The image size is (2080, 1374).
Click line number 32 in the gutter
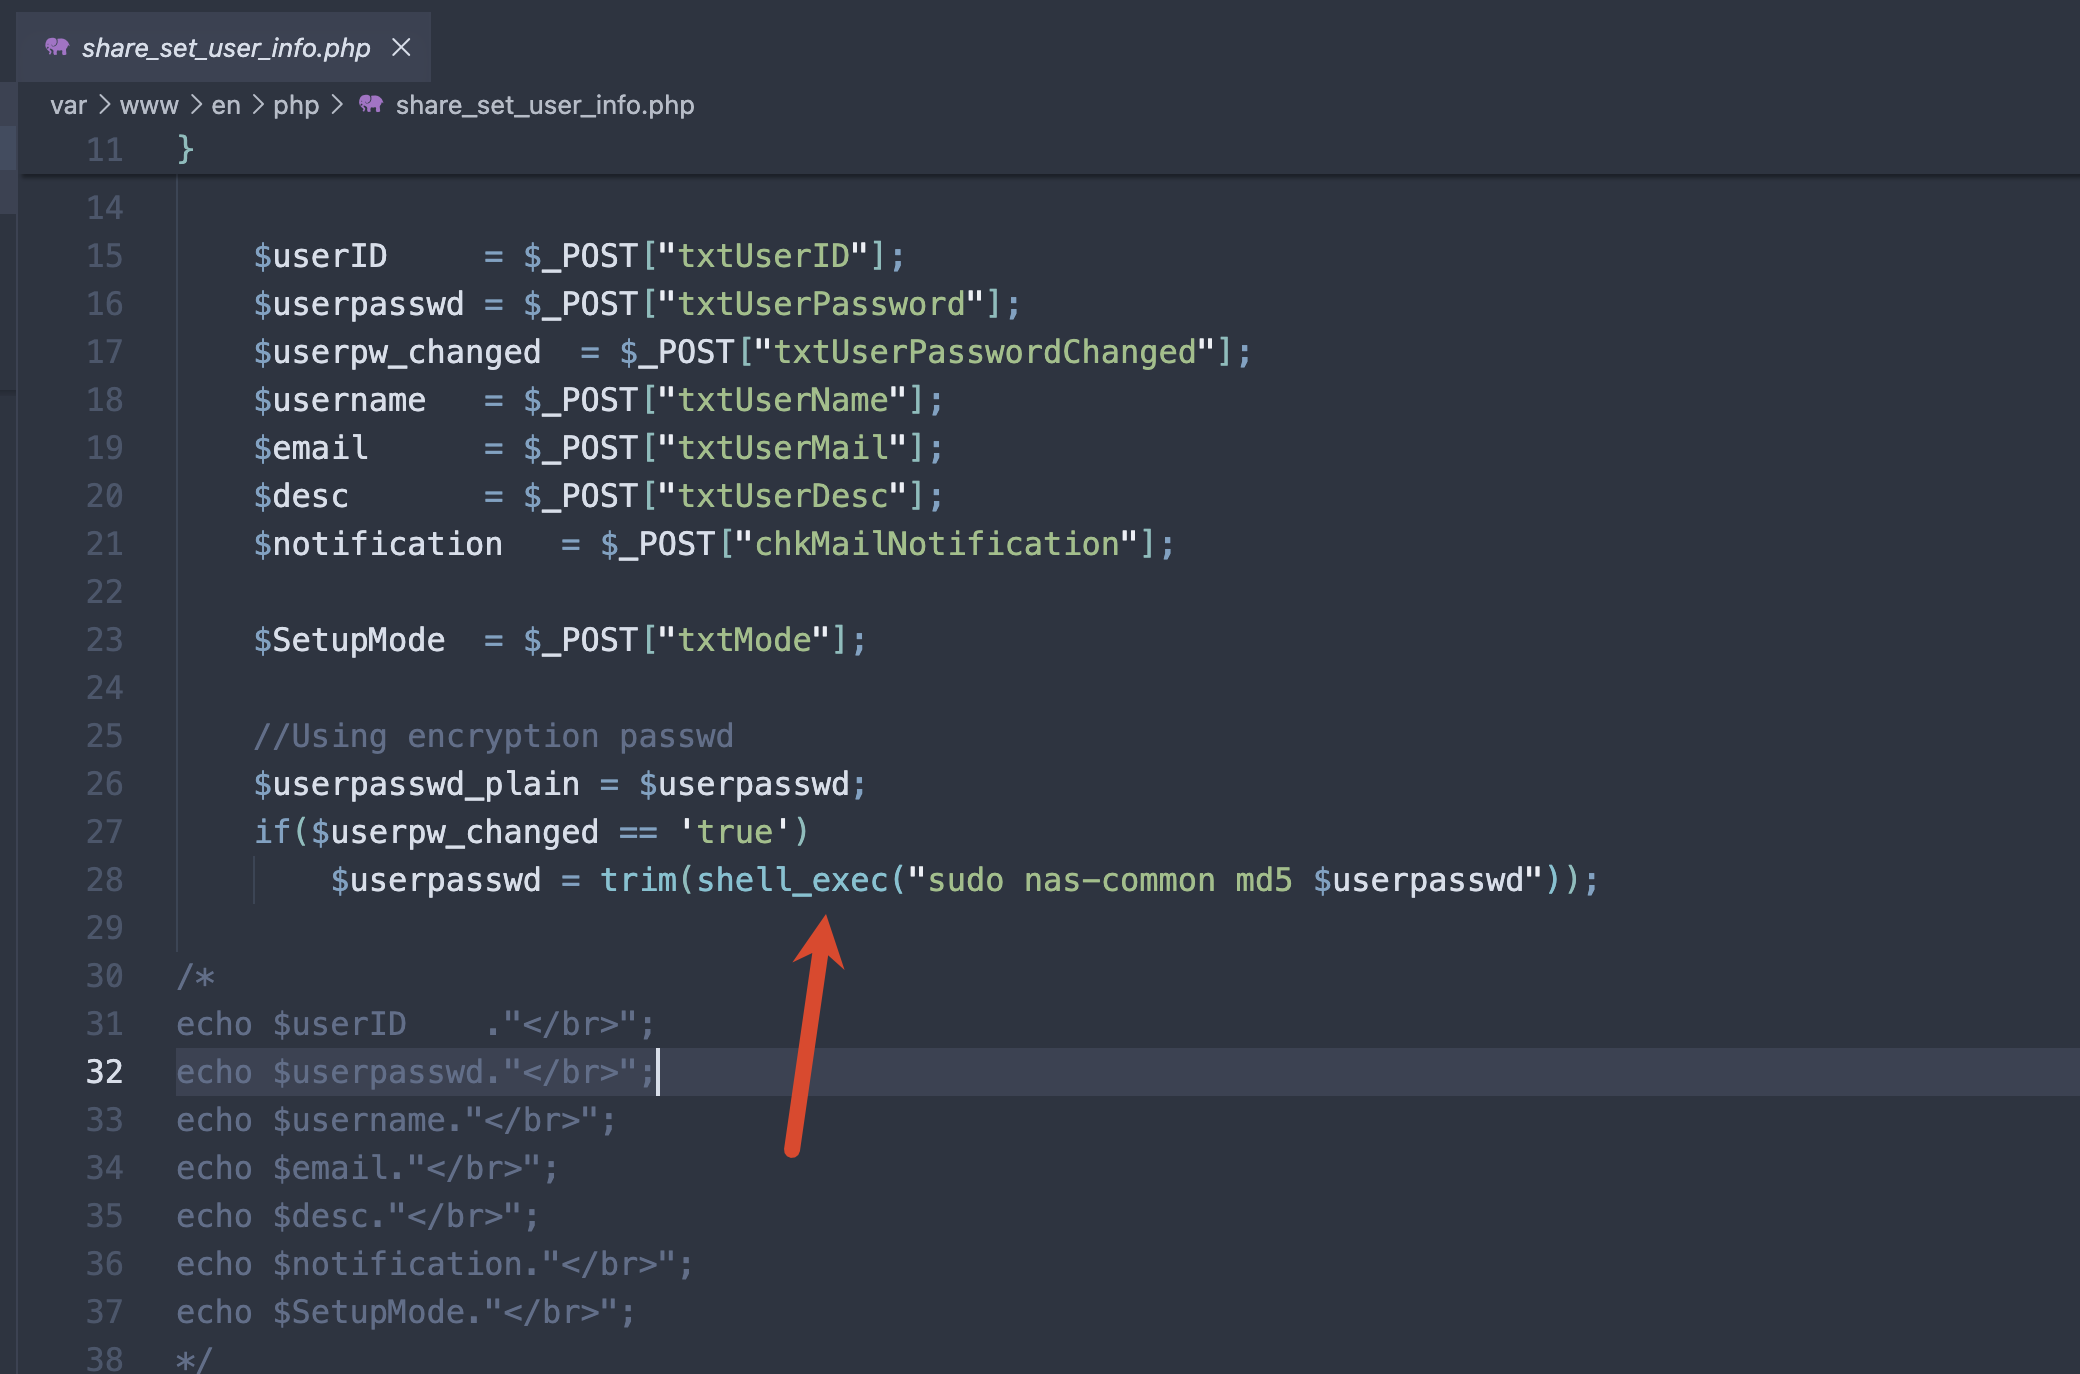coord(104,1072)
